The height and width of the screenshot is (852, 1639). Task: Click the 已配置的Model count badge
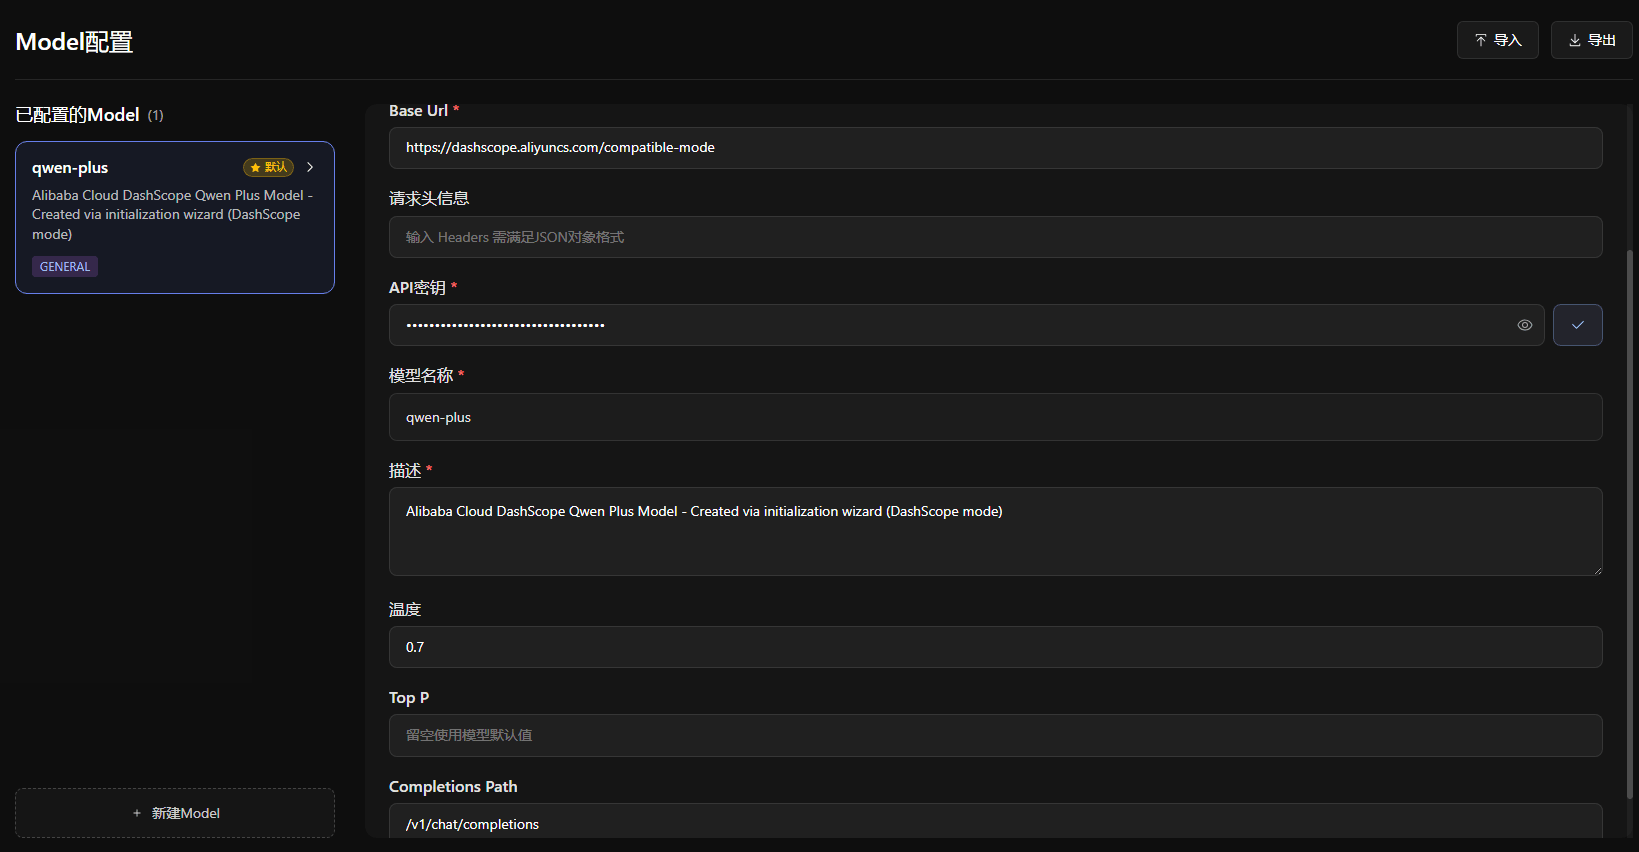pyautogui.click(x=156, y=116)
